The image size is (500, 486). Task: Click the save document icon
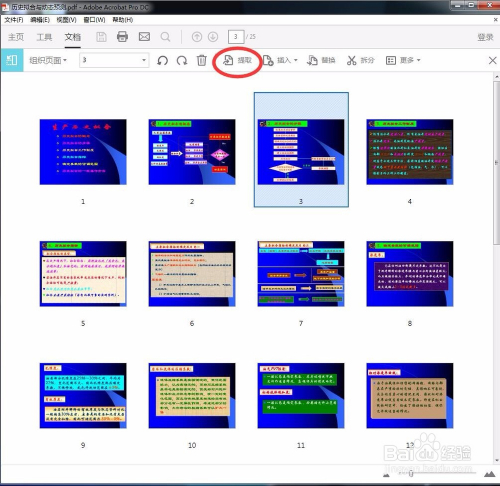coord(101,37)
